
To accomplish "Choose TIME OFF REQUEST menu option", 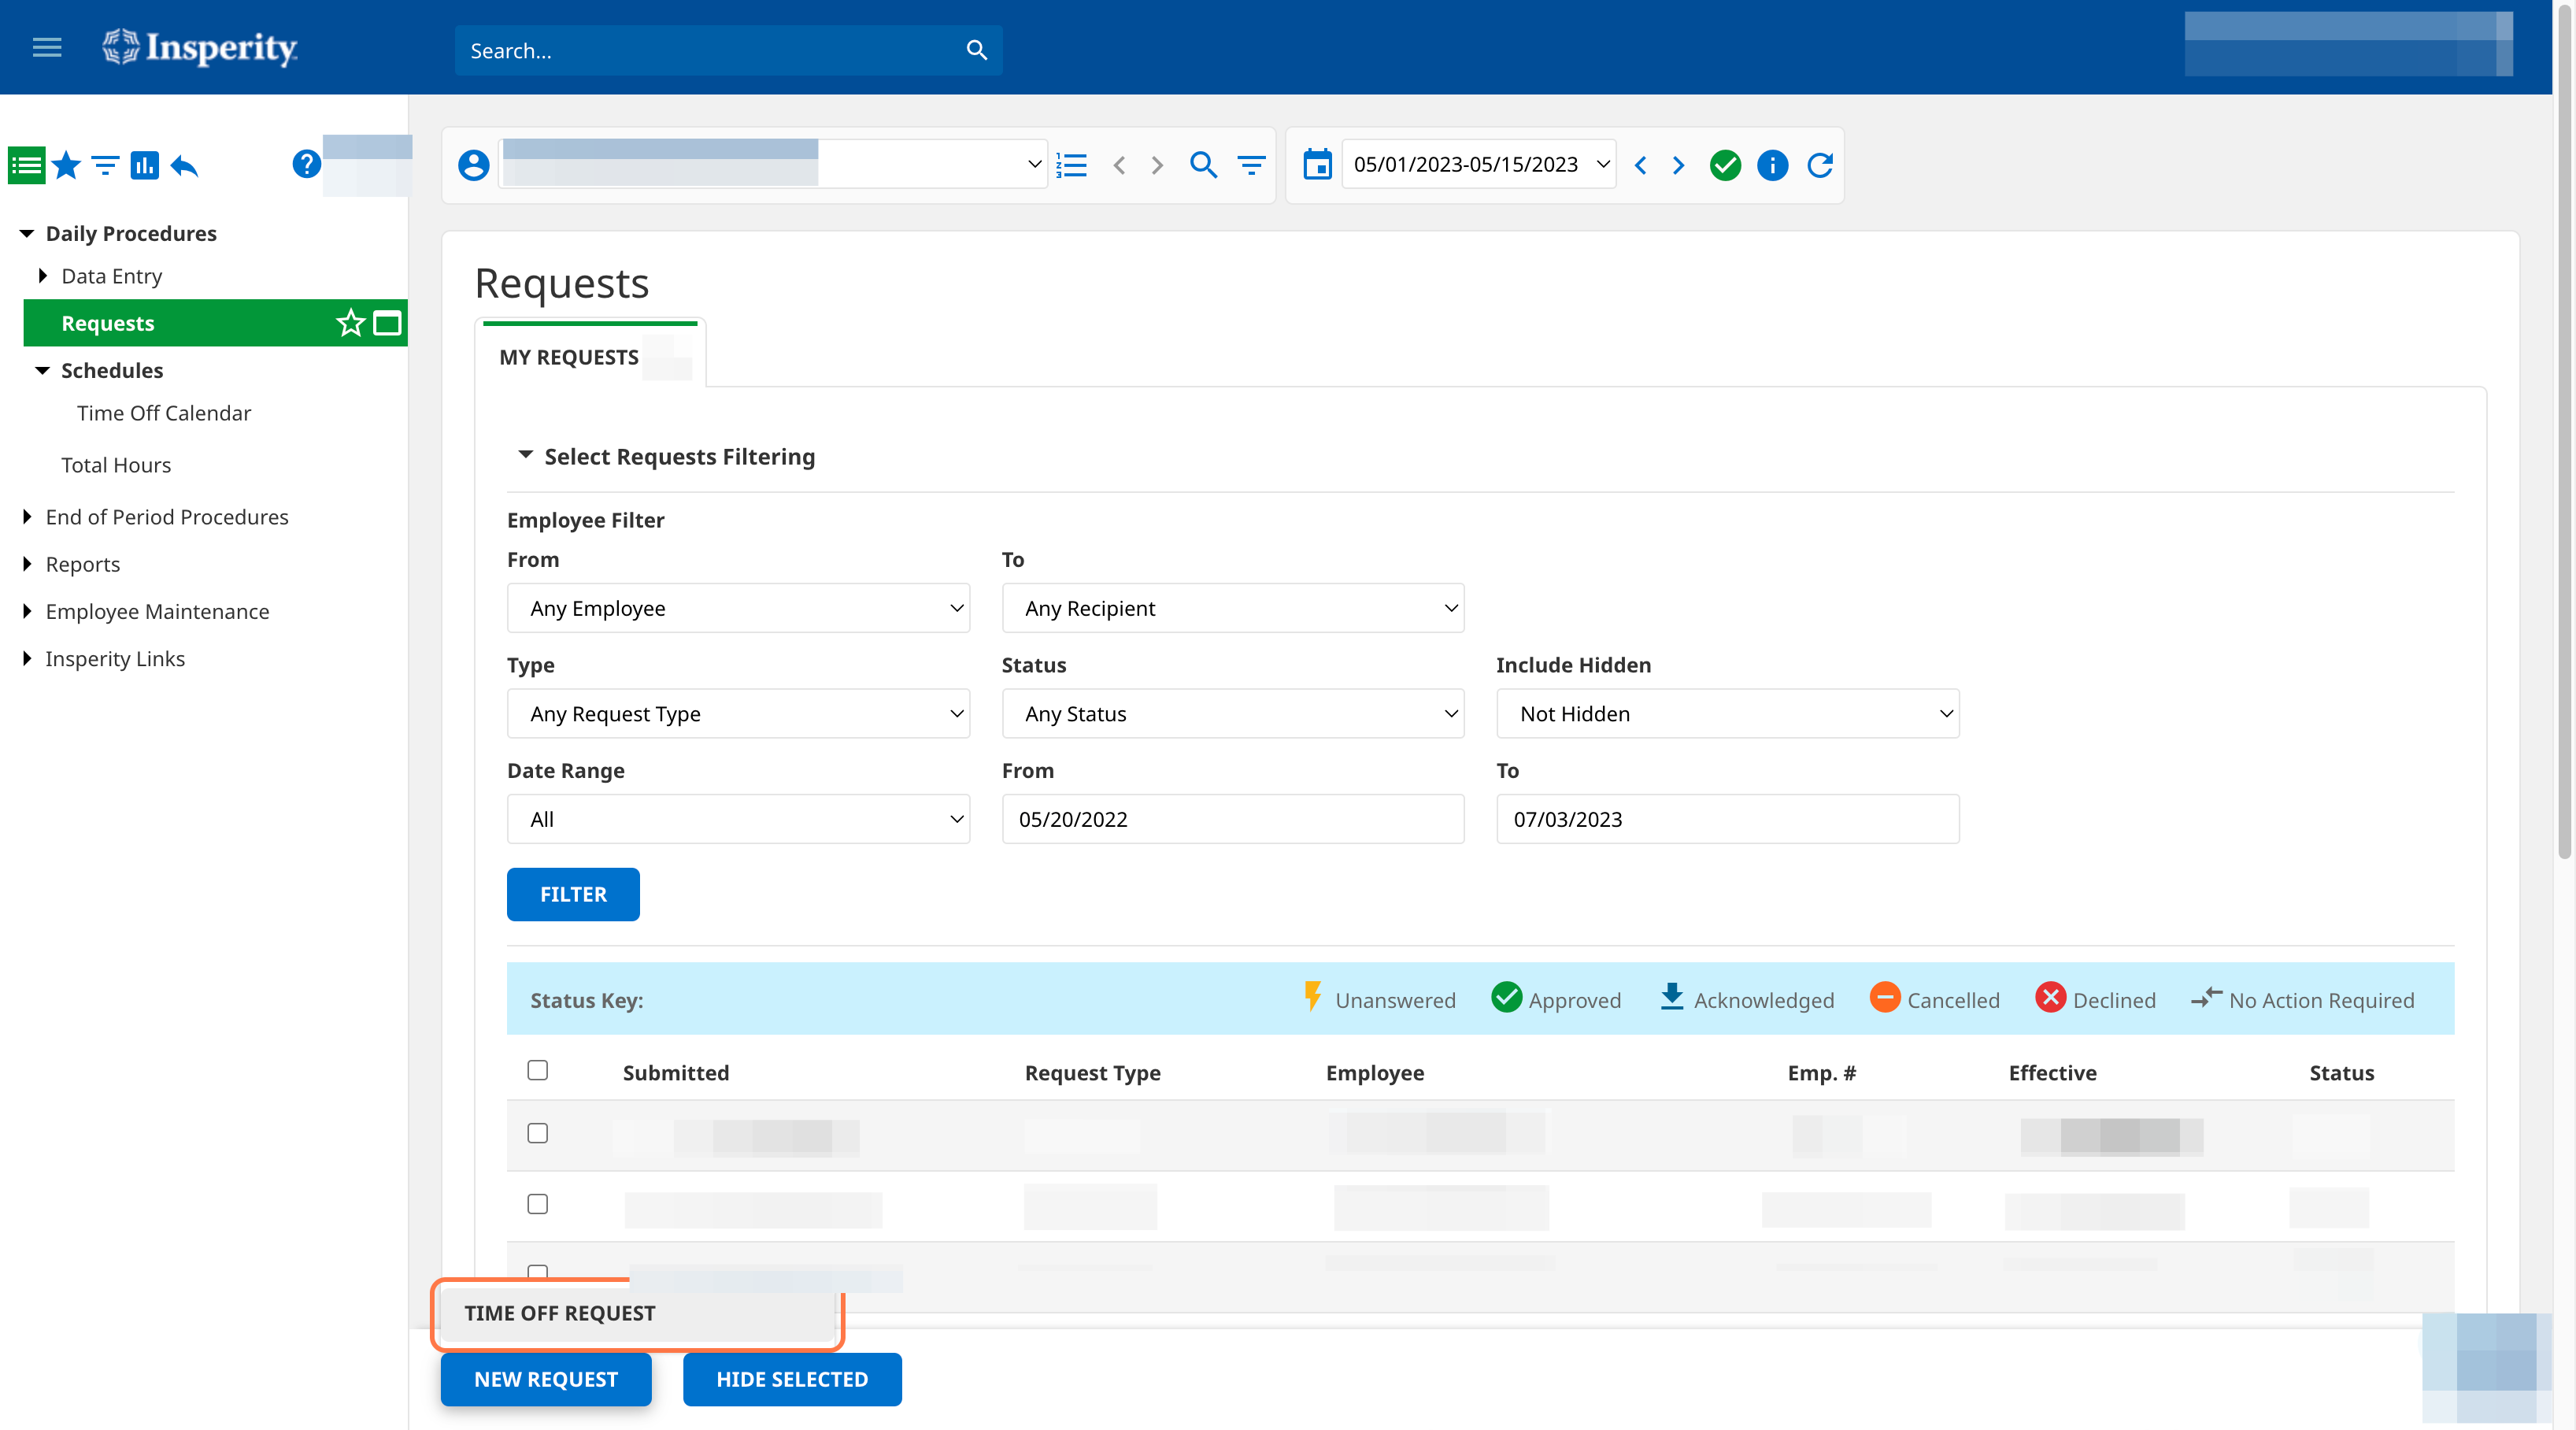I will pos(637,1313).
